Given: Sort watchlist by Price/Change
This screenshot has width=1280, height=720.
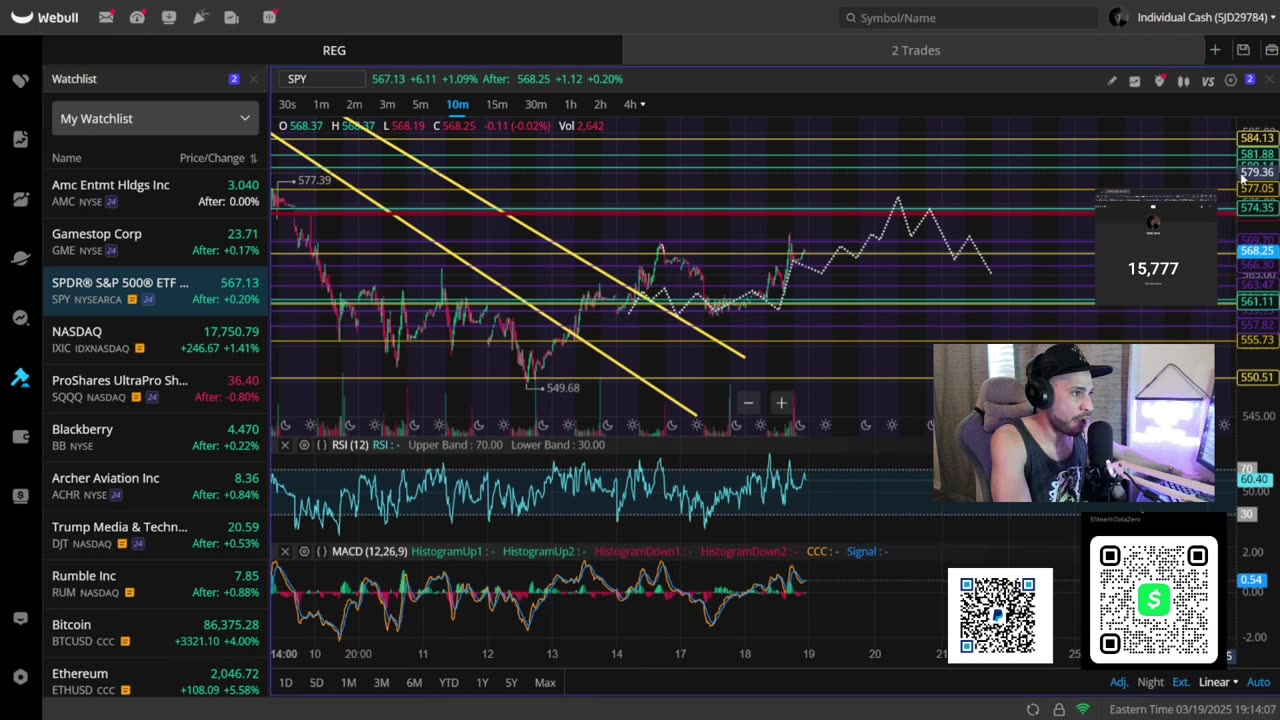Looking at the screenshot, I should click(218, 158).
